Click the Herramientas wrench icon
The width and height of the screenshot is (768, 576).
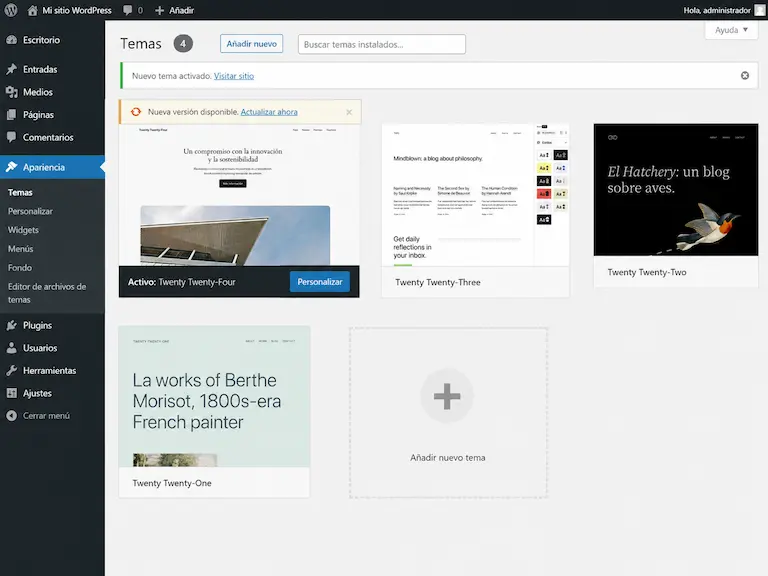(x=12, y=370)
